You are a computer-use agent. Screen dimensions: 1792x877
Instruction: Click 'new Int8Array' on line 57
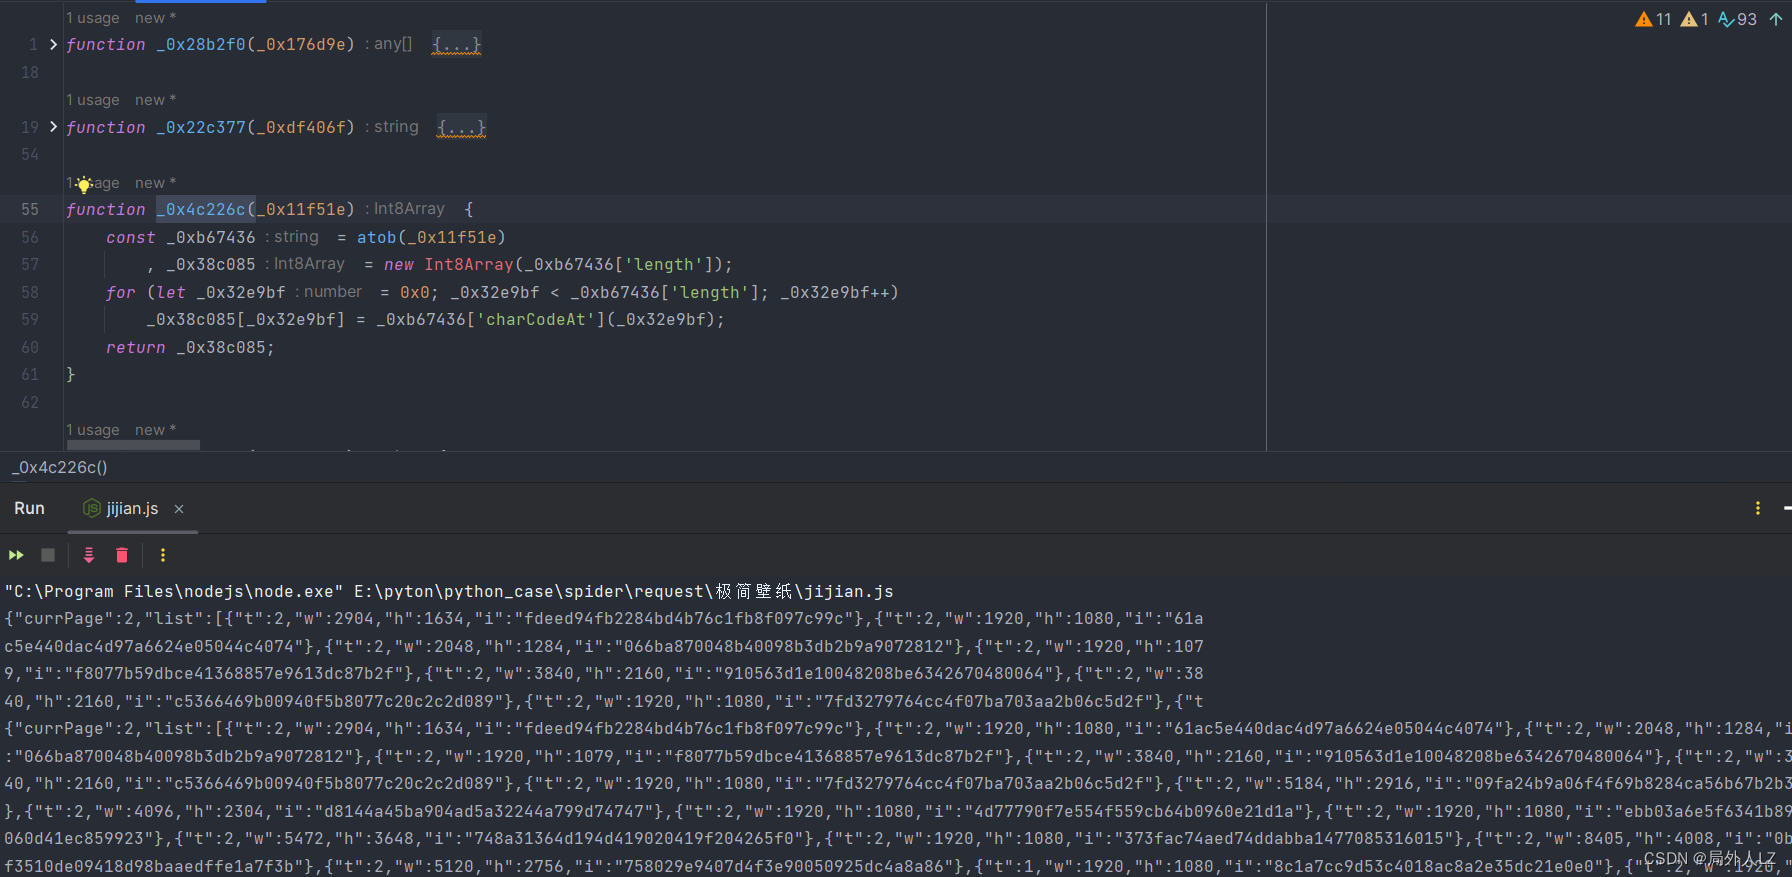[449, 264]
